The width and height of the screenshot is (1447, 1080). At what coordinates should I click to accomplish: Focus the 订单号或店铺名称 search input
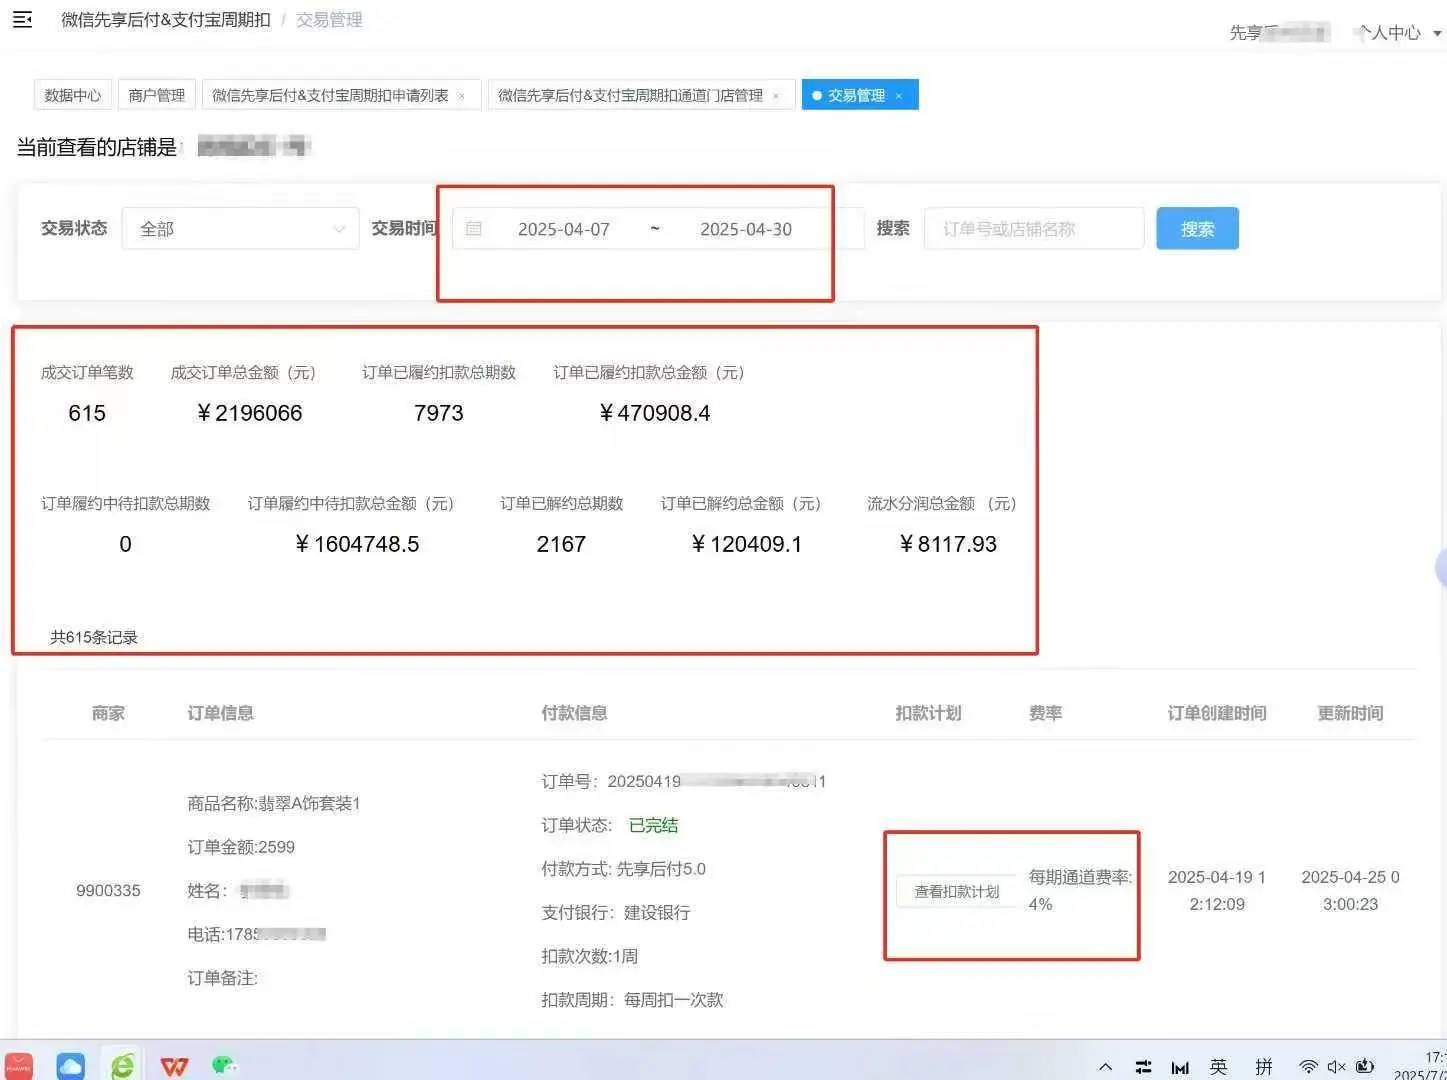tap(1034, 229)
